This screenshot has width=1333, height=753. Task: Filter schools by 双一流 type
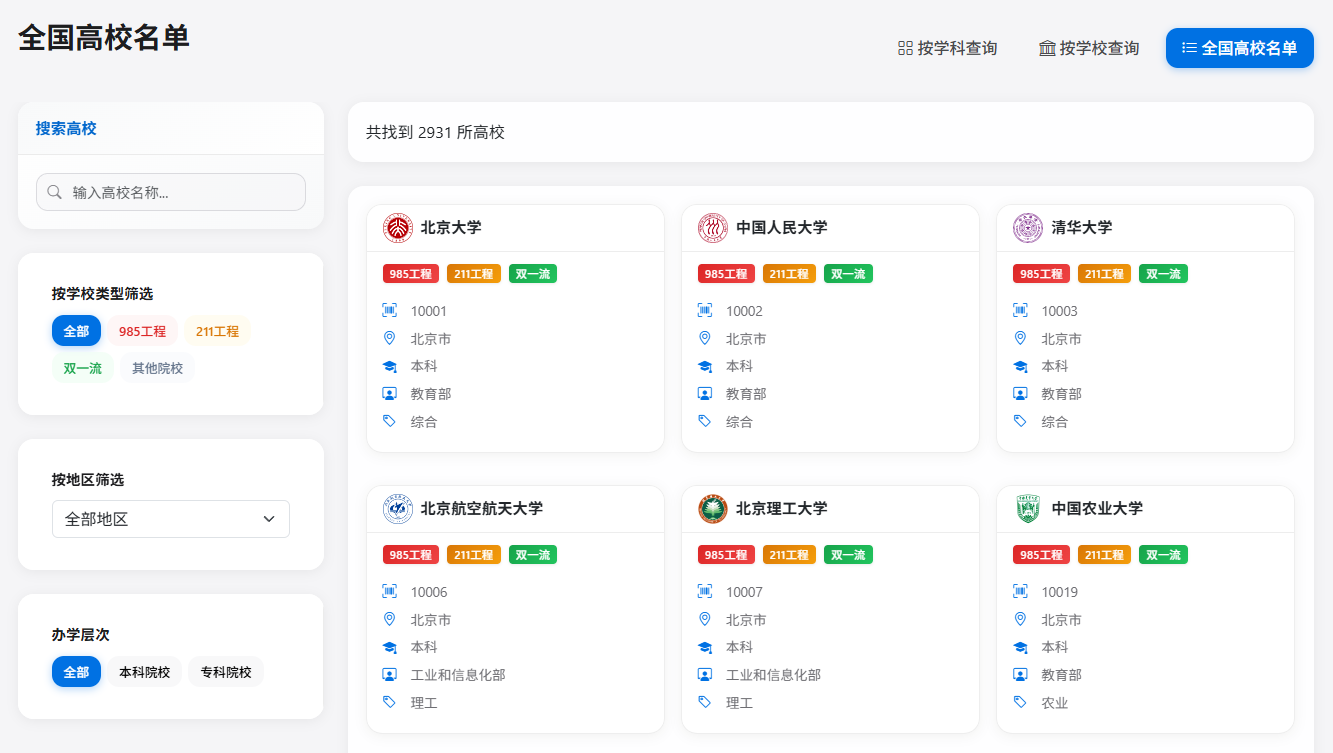pyautogui.click(x=83, y=368)
